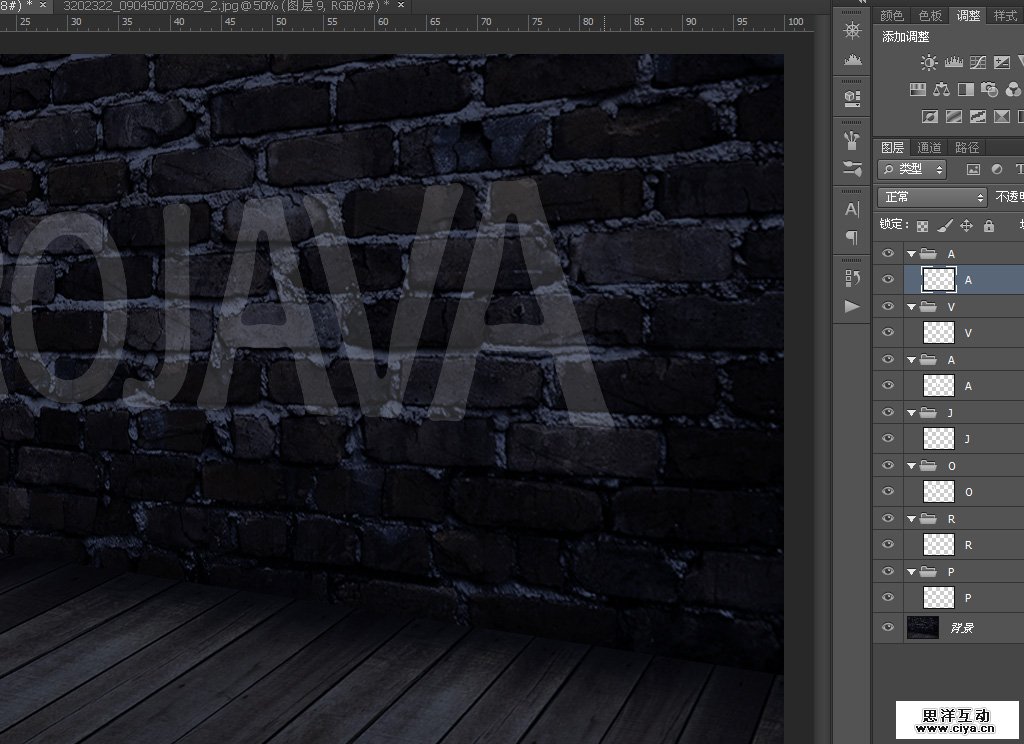
Task: Switch to the Swatches tab (色板)
Action: 930,15
